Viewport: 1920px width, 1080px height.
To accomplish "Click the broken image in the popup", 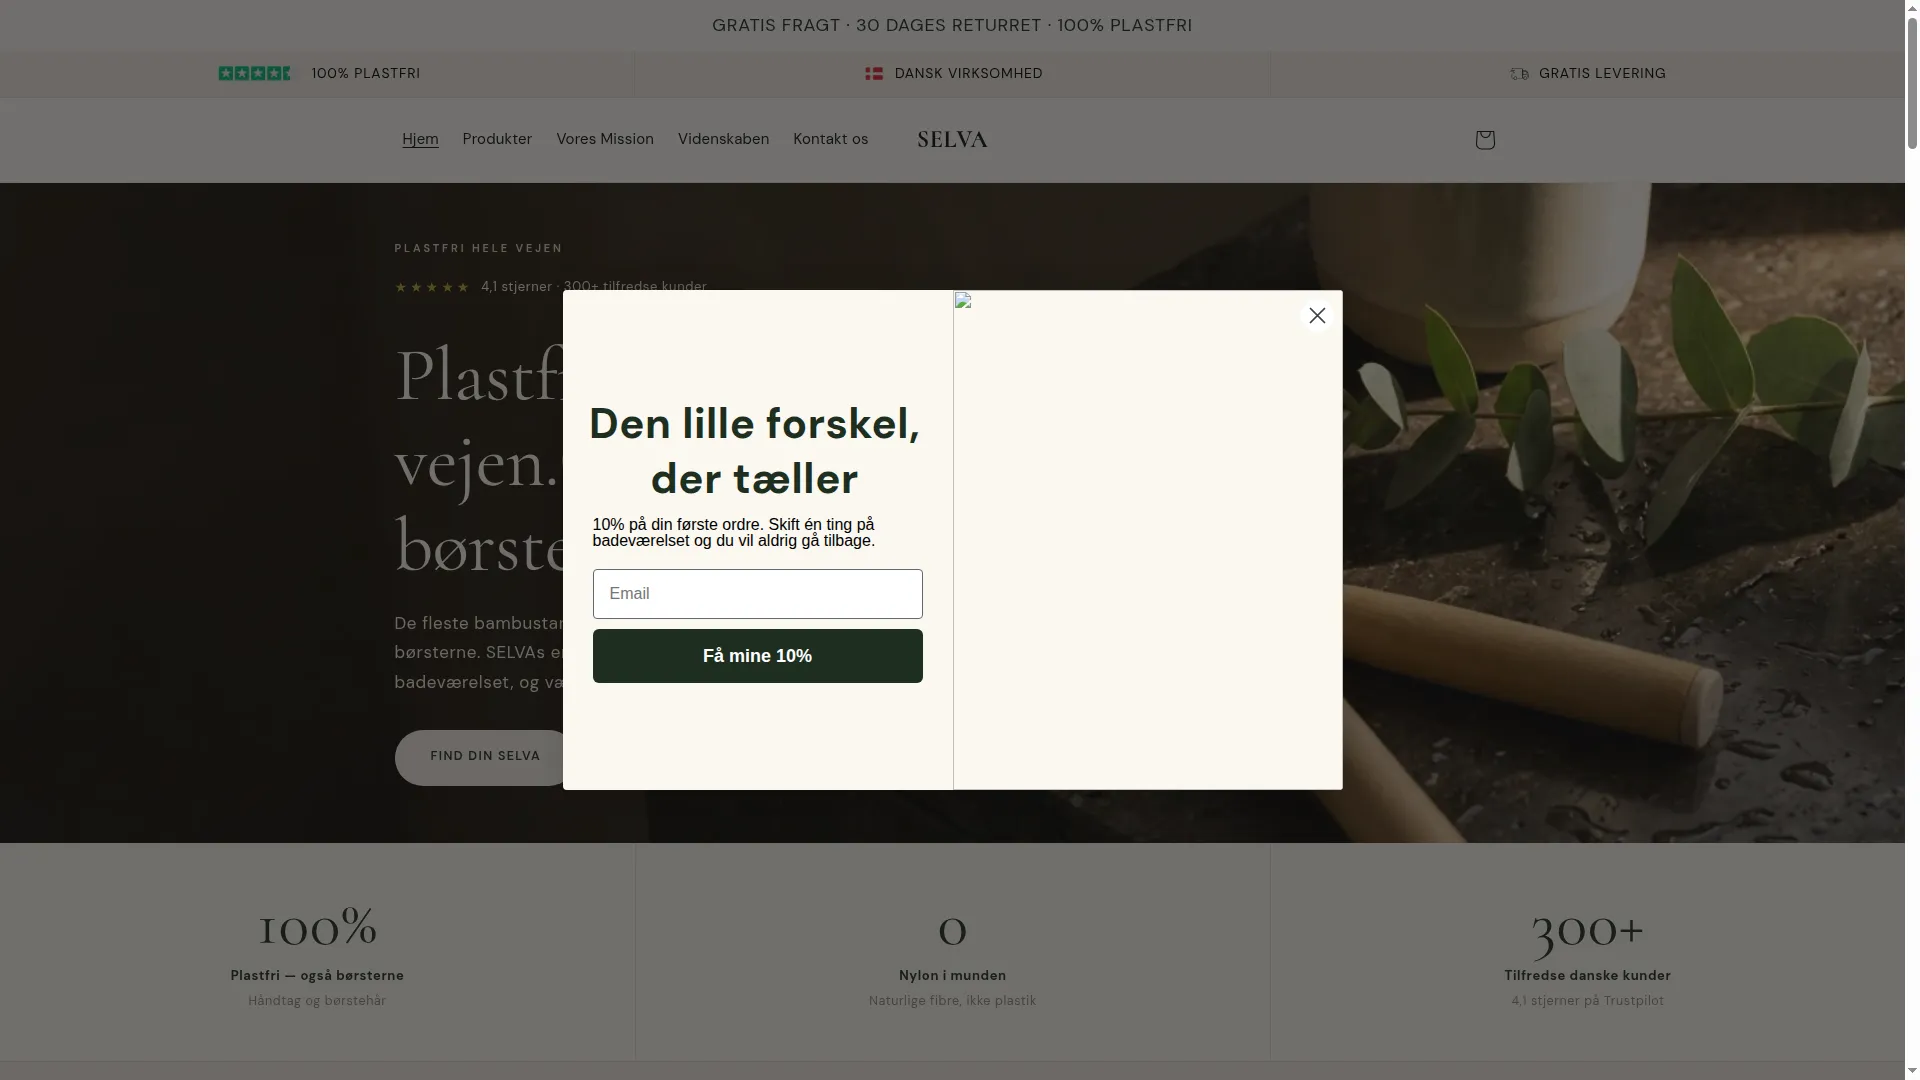I will tap(1147, 540).
